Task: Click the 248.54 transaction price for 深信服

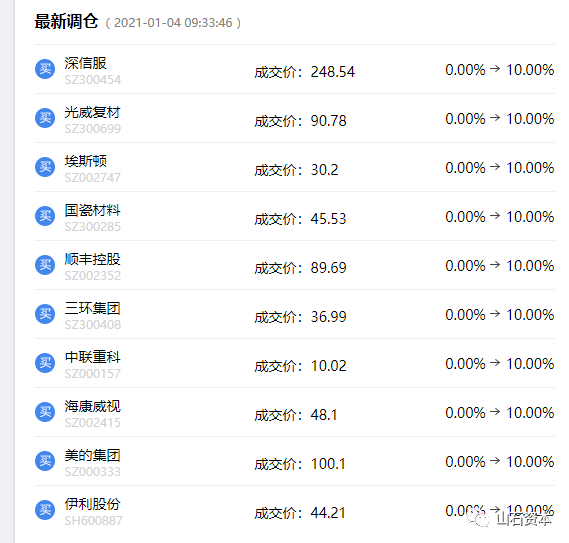Action: (x=333, y=72)
